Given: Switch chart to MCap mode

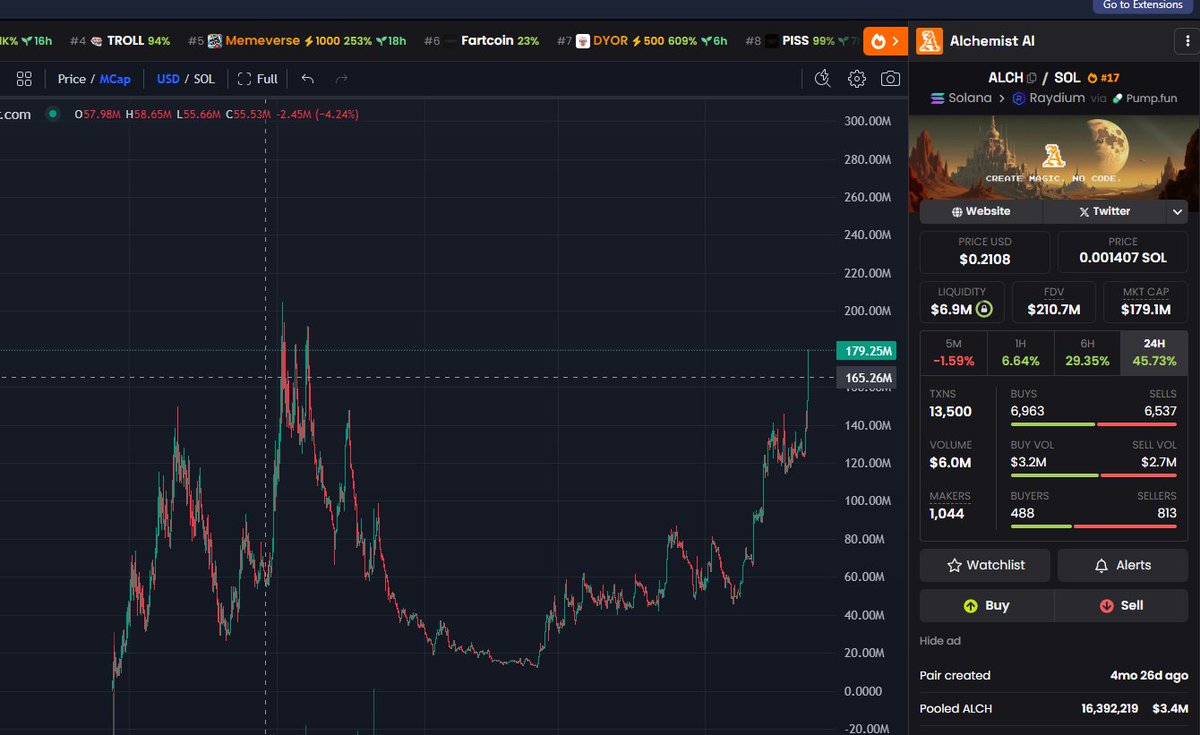Looking at the screenshot, I should [115, 78].
